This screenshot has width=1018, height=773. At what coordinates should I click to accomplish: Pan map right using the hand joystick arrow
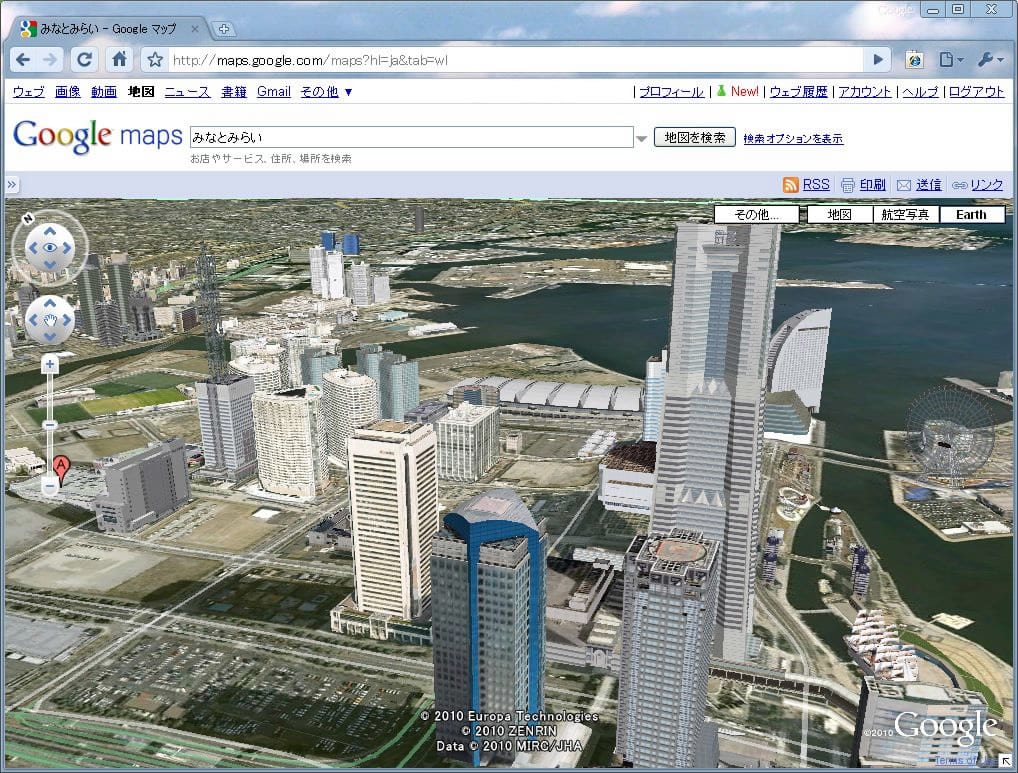tap(68, 320)
